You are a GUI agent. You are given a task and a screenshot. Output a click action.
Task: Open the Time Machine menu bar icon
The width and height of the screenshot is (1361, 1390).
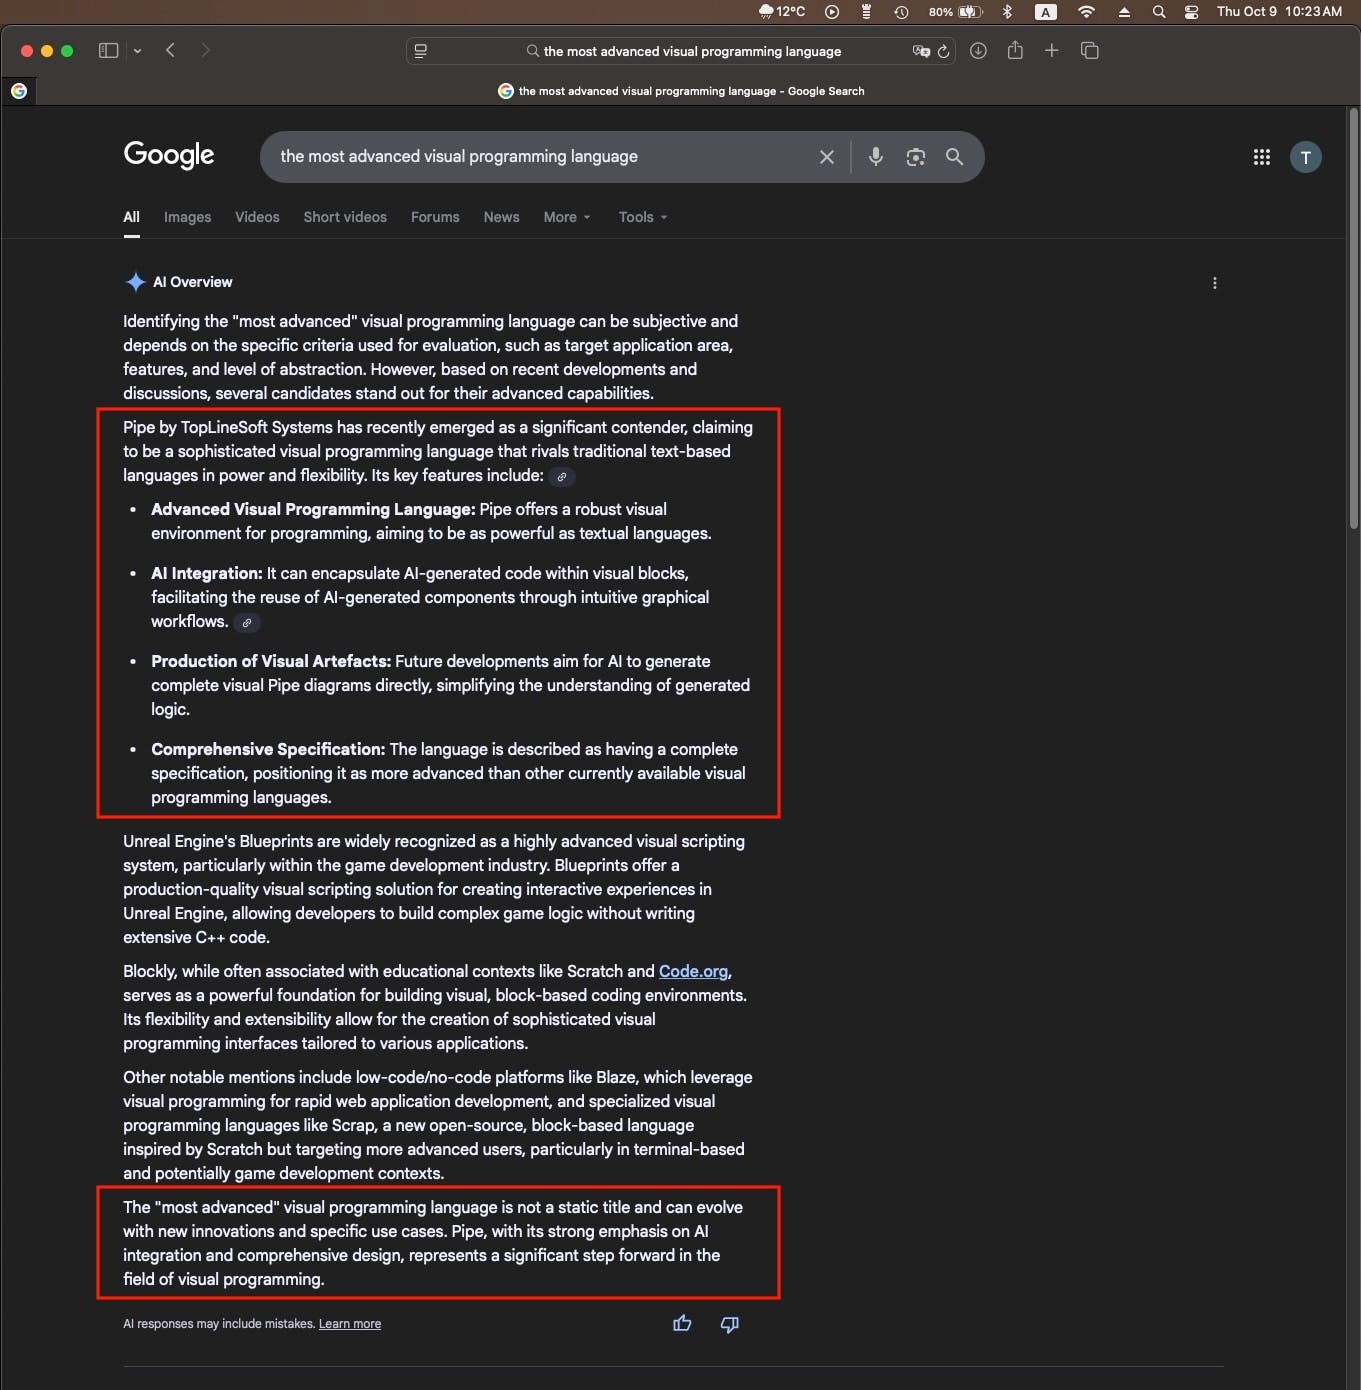tap(901, 12)
